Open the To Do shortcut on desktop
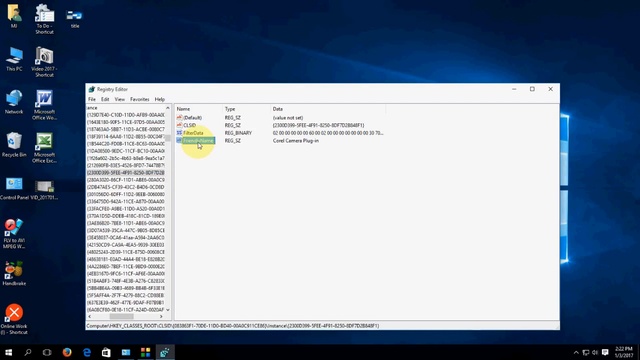The image size is (640, 360). [x=44, y=19]
